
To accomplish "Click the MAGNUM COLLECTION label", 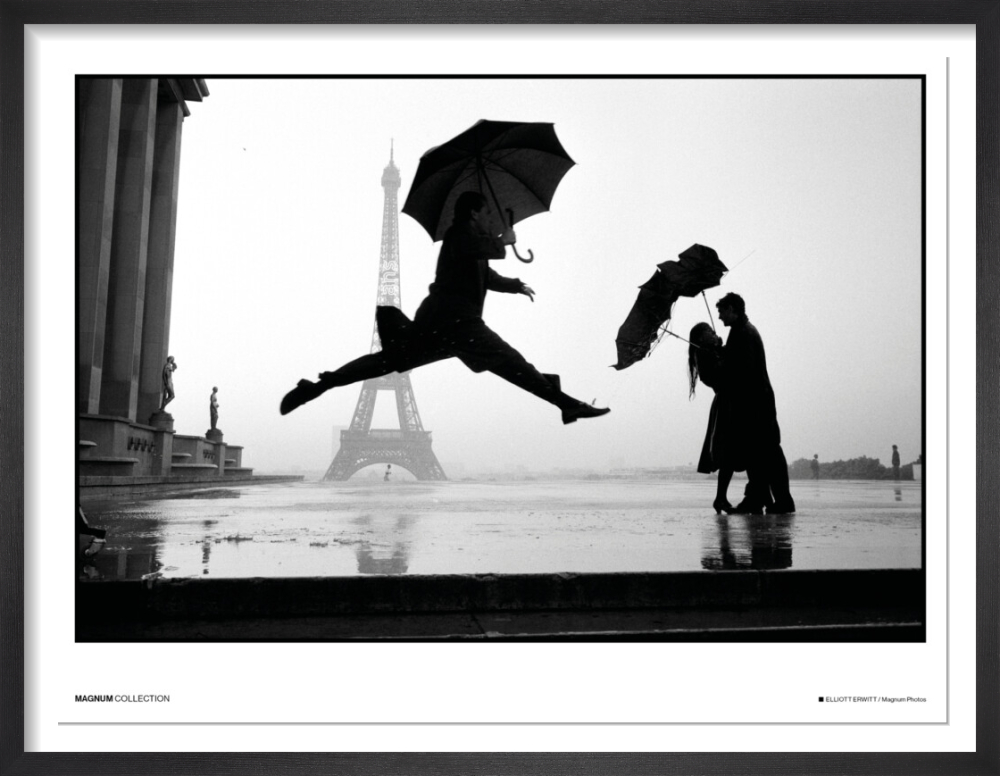I will pyautogui.click(x=122, y=698).
